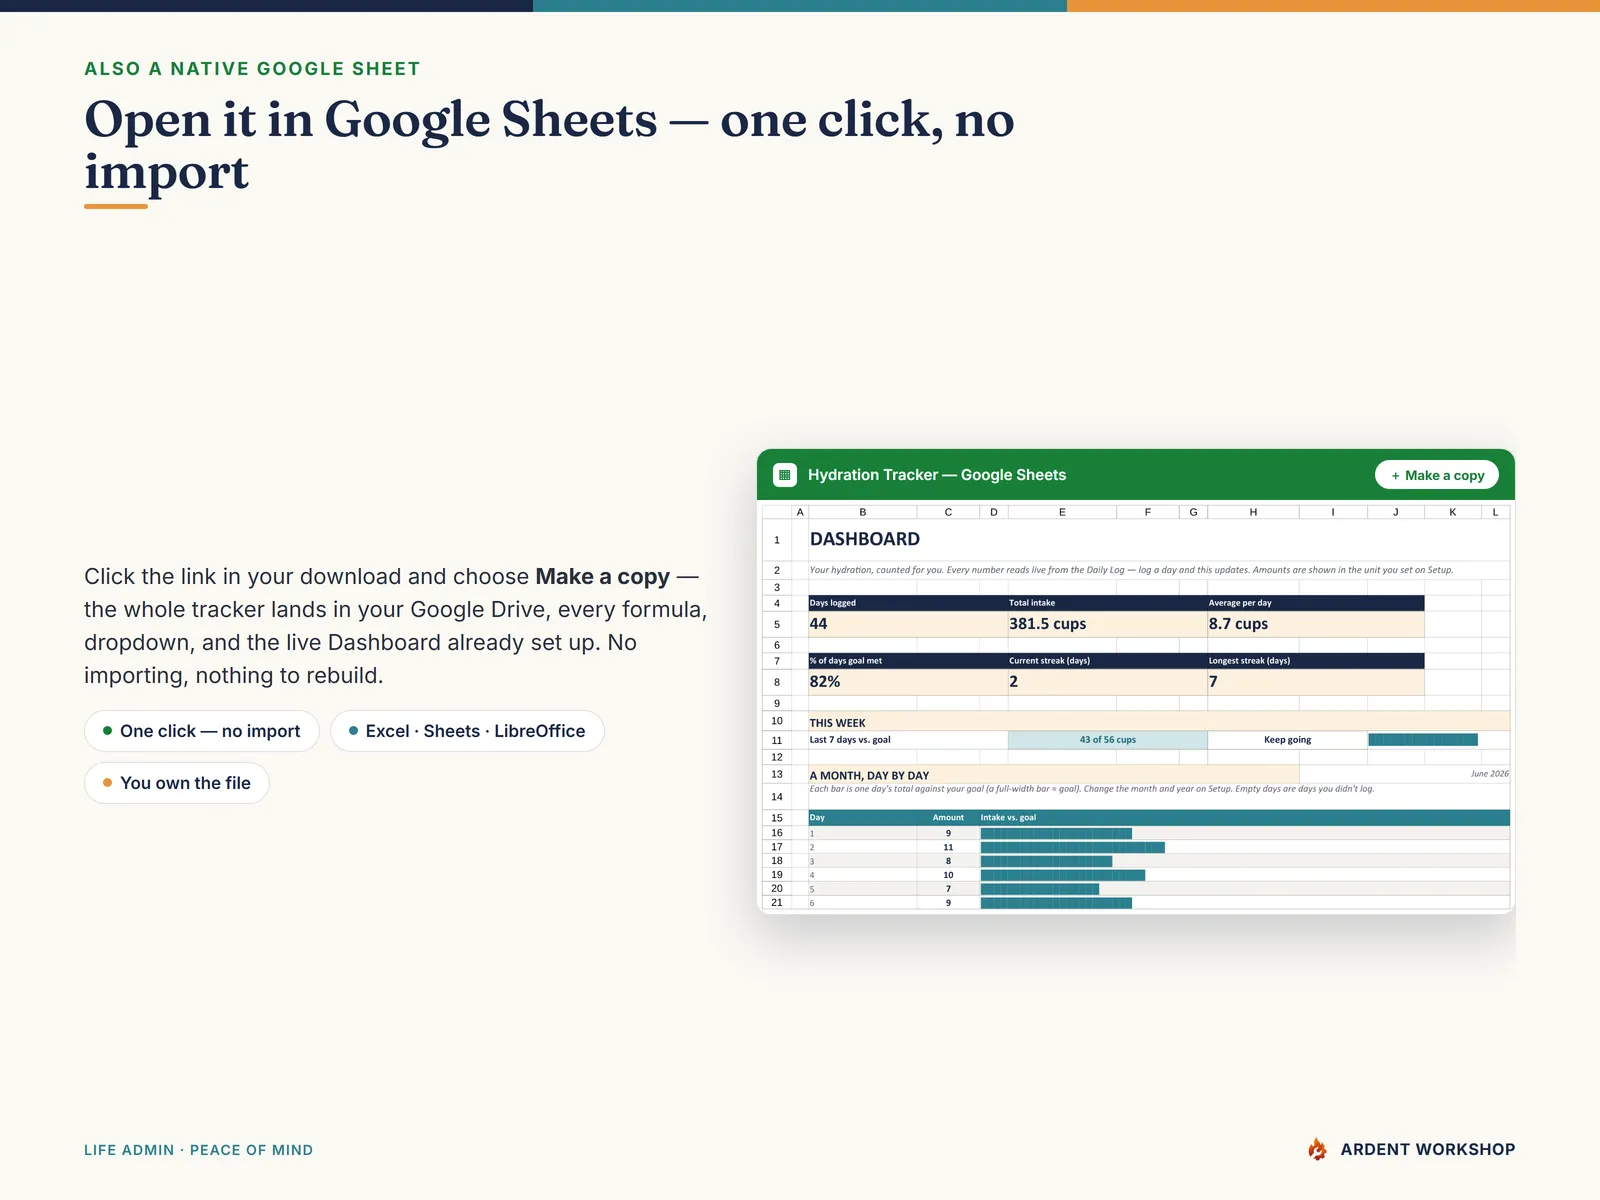Select row number 5 header
1600x1200 pixels.
point(777,624)
